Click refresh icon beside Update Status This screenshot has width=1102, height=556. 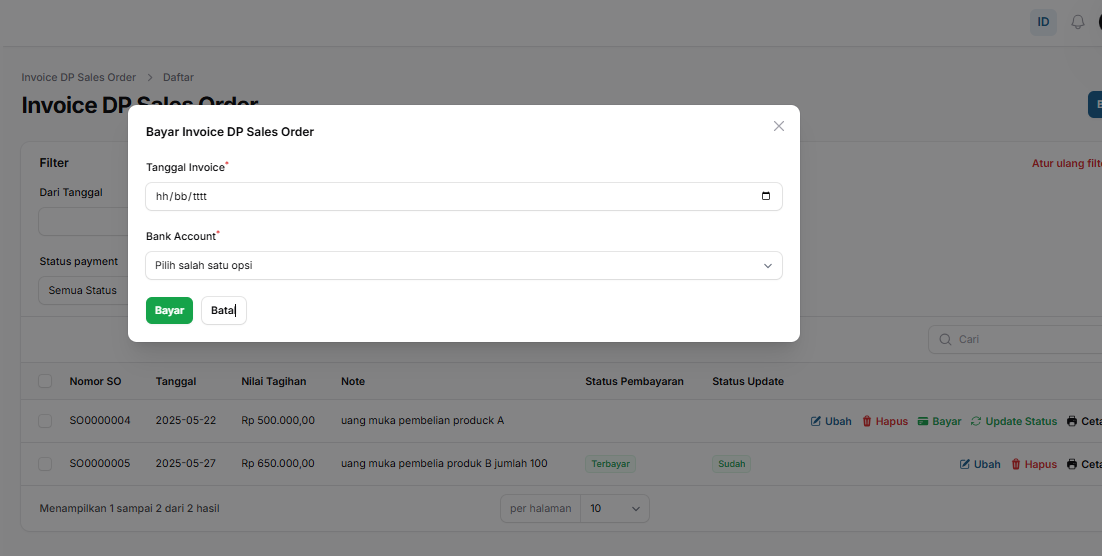(x=976, y=421)
